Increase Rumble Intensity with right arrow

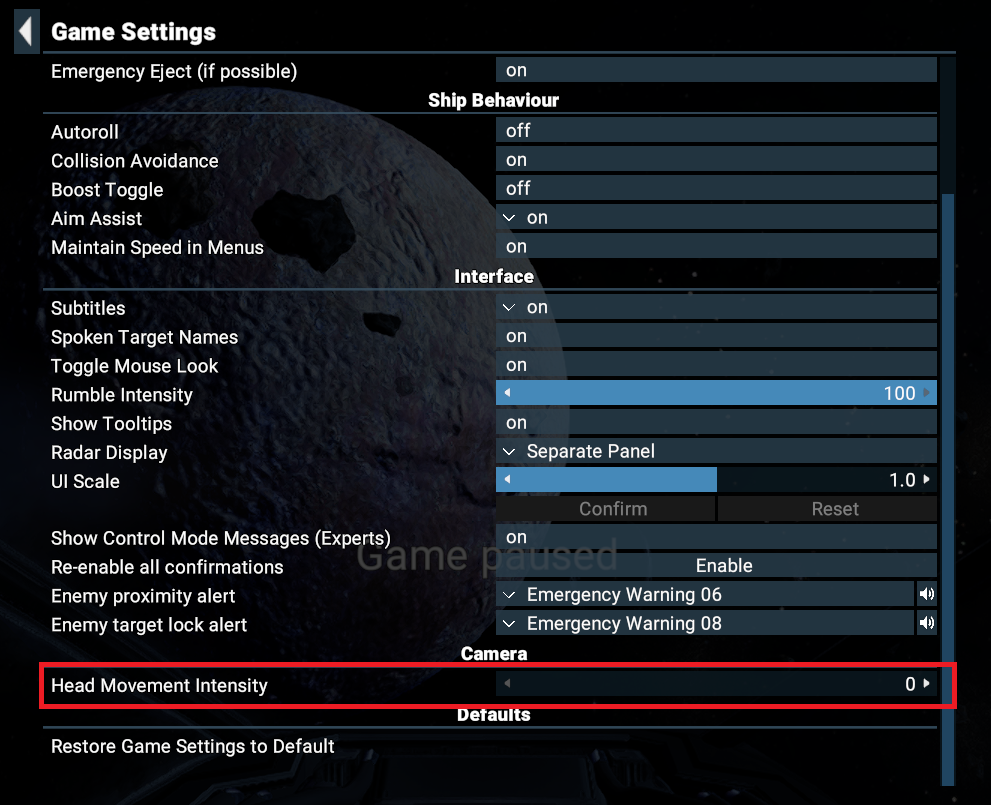[x=927, y=393]
